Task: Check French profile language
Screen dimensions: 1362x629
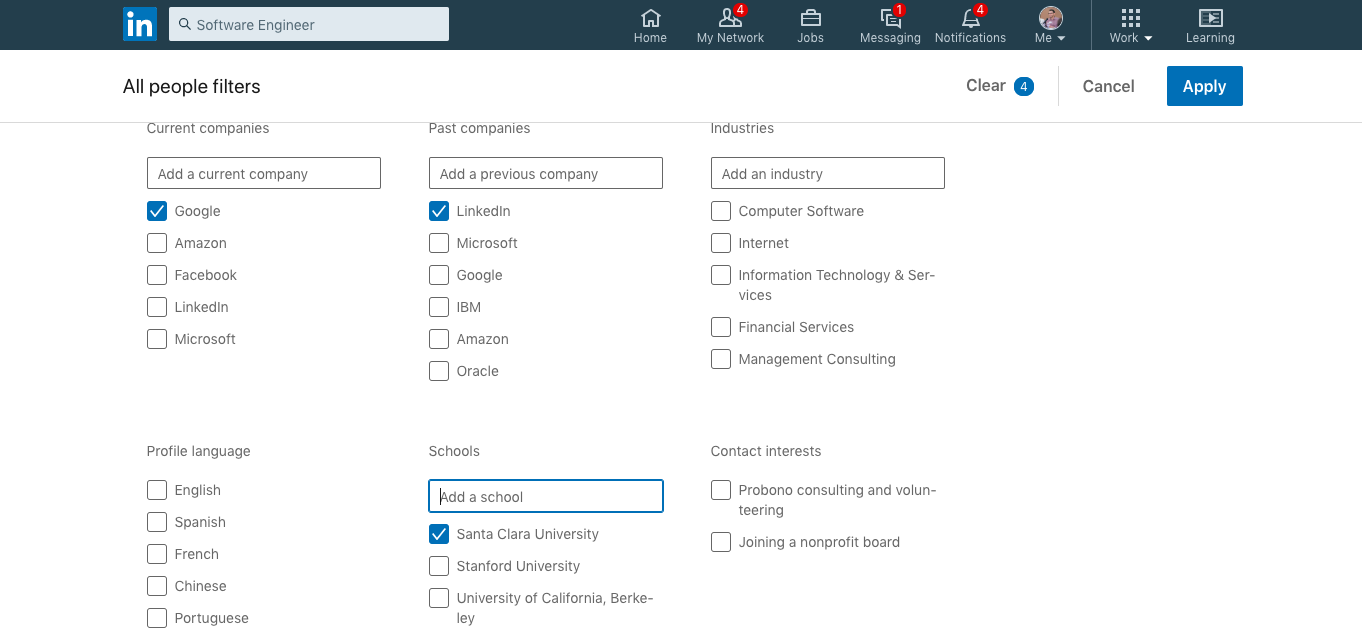Action: pyautogui.click(x=157, y=554)
